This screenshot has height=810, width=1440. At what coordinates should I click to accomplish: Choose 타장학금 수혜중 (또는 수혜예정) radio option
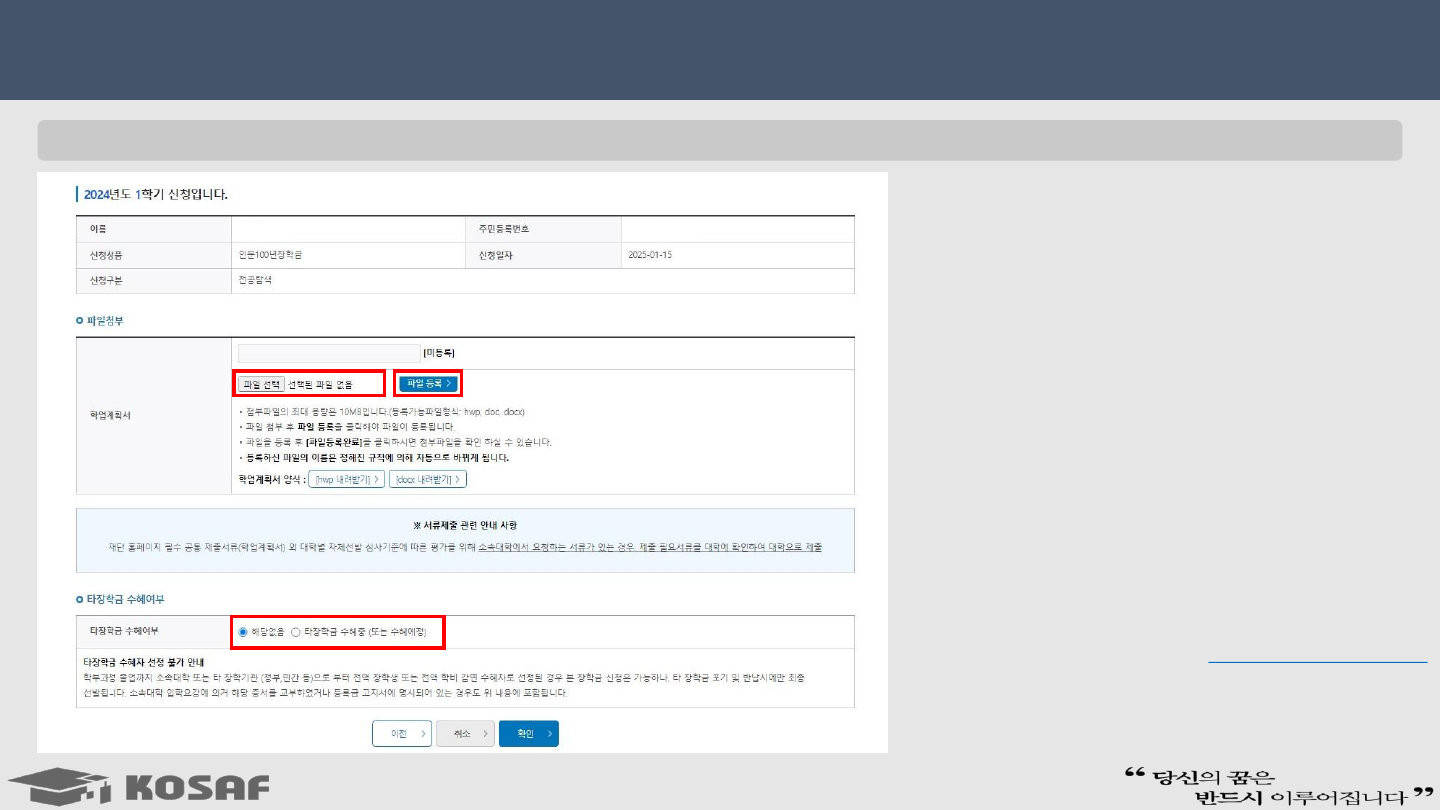296,632
